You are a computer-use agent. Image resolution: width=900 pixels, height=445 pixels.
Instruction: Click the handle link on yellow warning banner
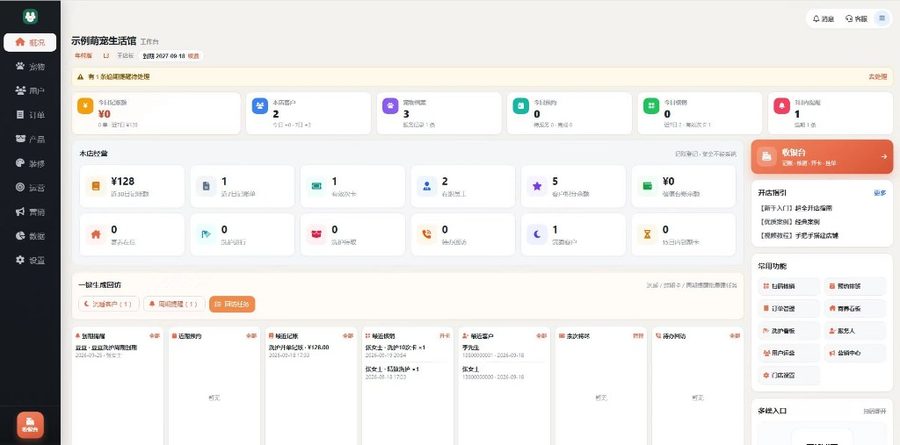pos(877,76)
